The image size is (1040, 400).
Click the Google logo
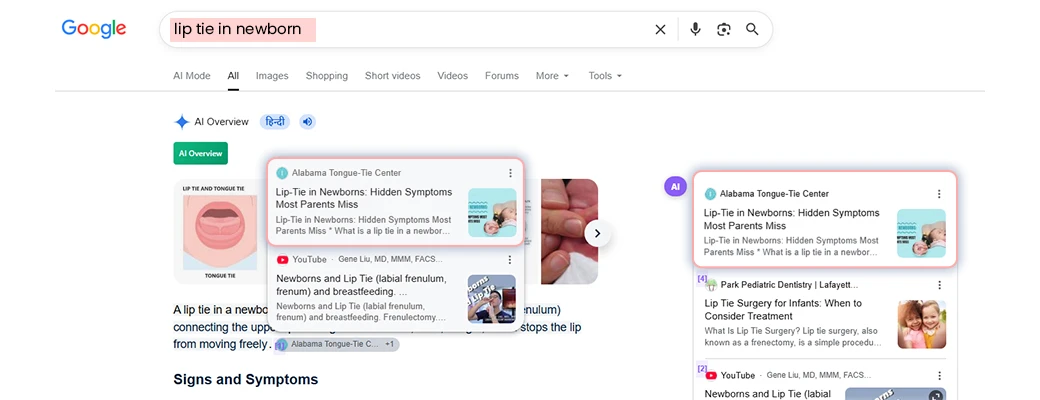point(94,29)
